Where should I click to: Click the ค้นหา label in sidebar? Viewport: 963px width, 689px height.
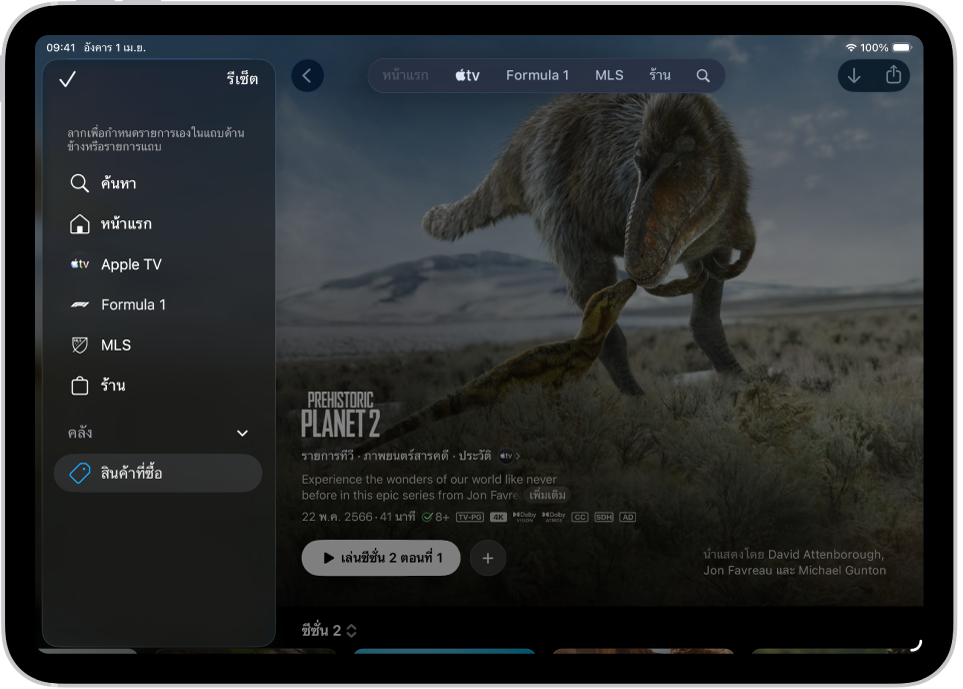119,183
